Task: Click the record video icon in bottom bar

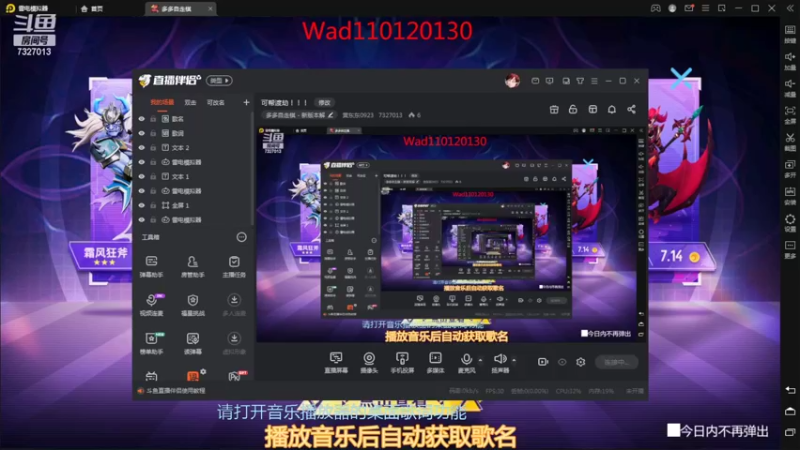Action: point(543,362)
